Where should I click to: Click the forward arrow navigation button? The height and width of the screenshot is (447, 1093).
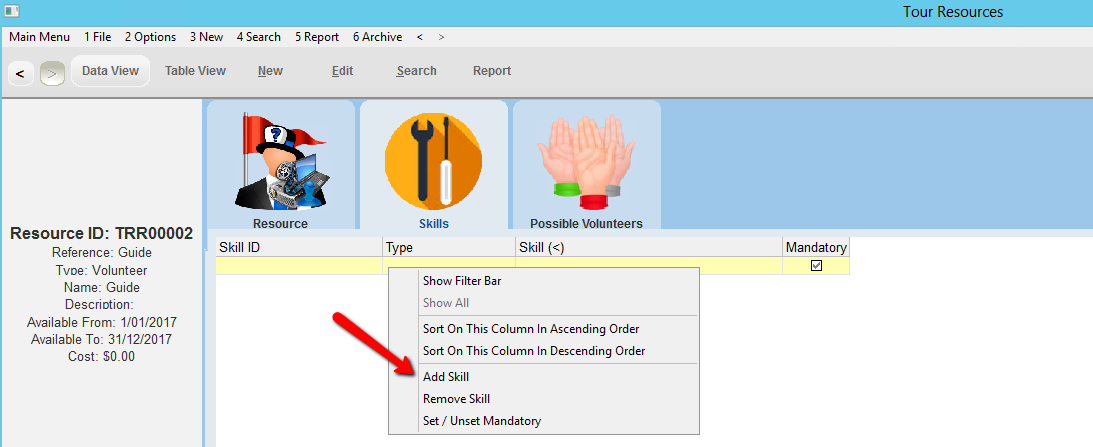[x=52, y=73]
